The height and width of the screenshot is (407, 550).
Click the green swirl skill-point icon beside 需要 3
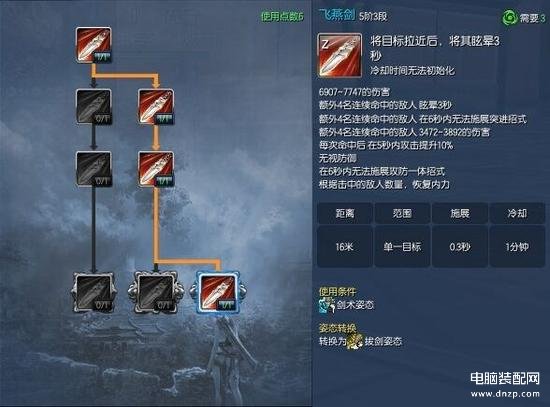point(510,17)
